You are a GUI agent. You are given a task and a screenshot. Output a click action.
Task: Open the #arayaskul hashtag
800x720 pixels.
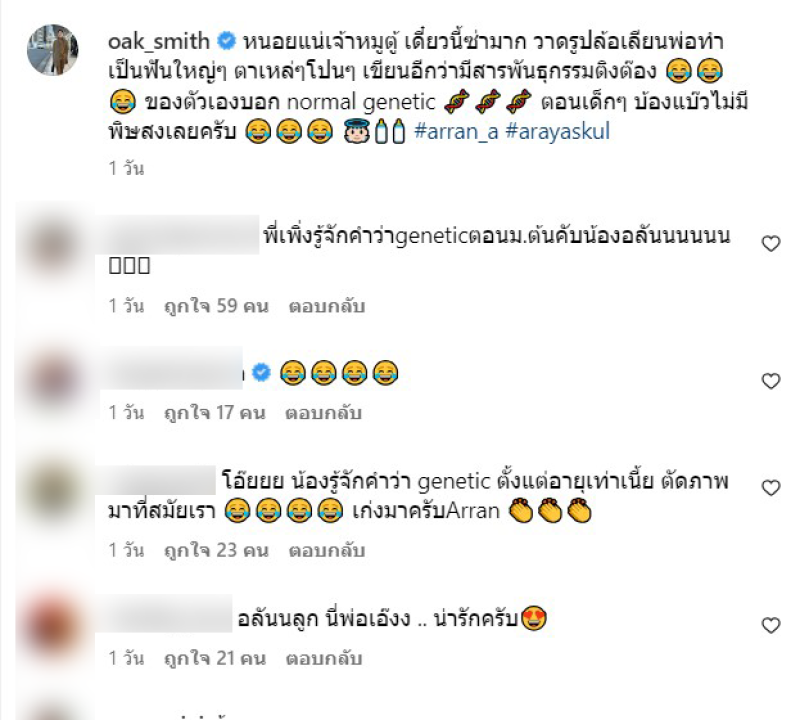[x=558, y=132]
